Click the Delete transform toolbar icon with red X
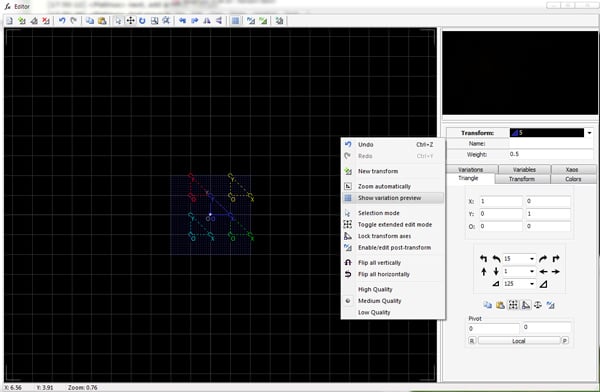Image resolution: width=600 pixels, height=392 pixels. [x=46, y=21]
